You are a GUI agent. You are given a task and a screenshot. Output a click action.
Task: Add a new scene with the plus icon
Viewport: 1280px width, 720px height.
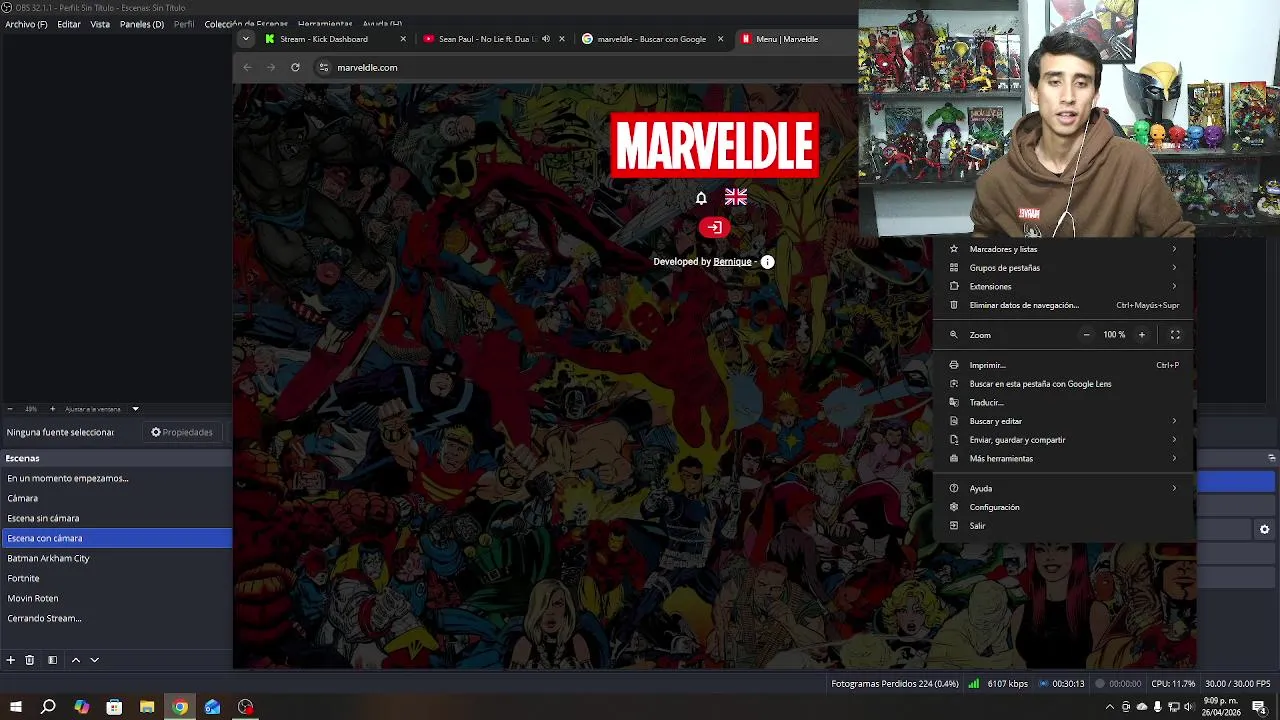click(x=10, y=660)
